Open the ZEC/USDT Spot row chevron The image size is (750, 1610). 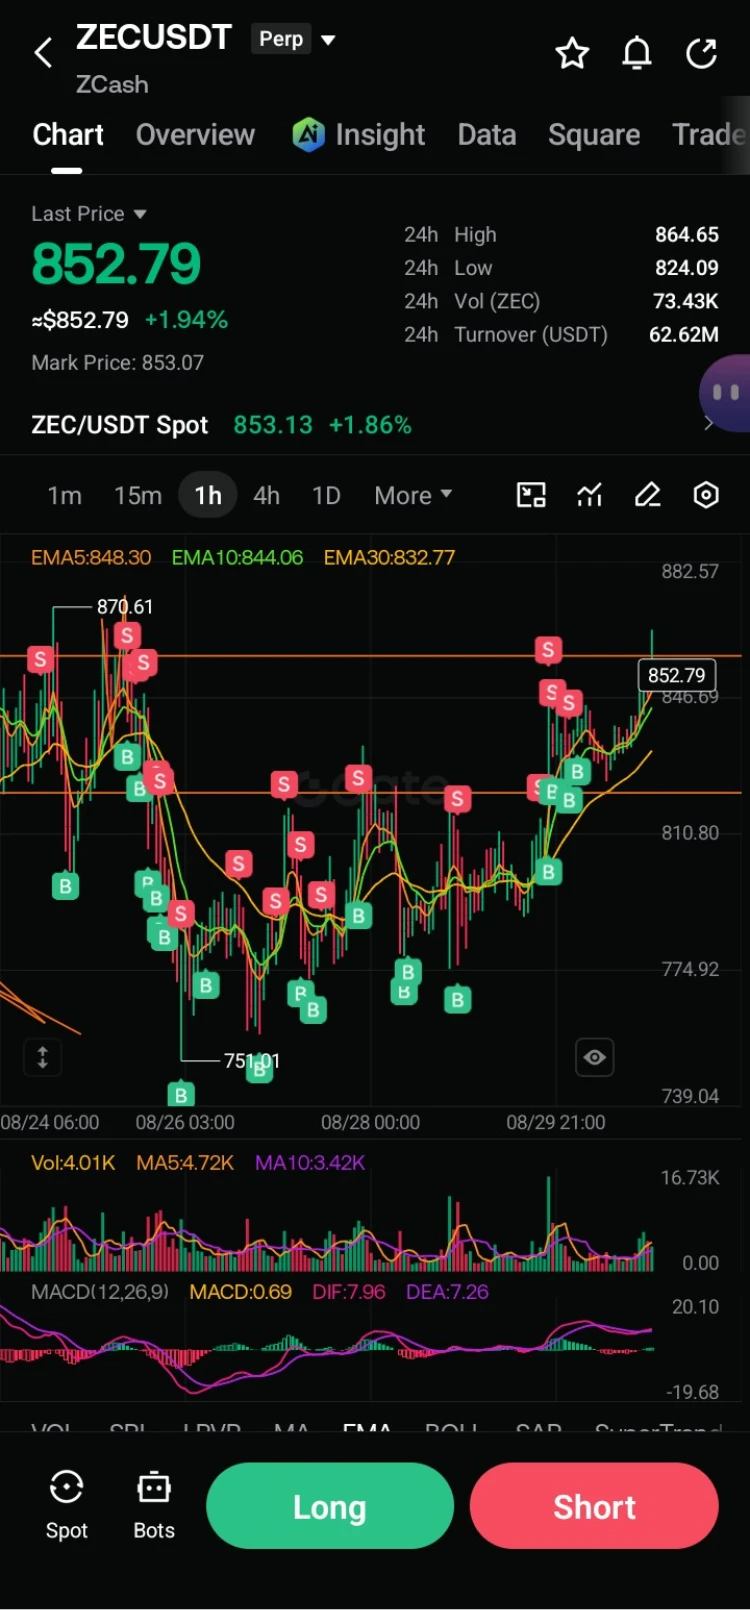[708, 424]
